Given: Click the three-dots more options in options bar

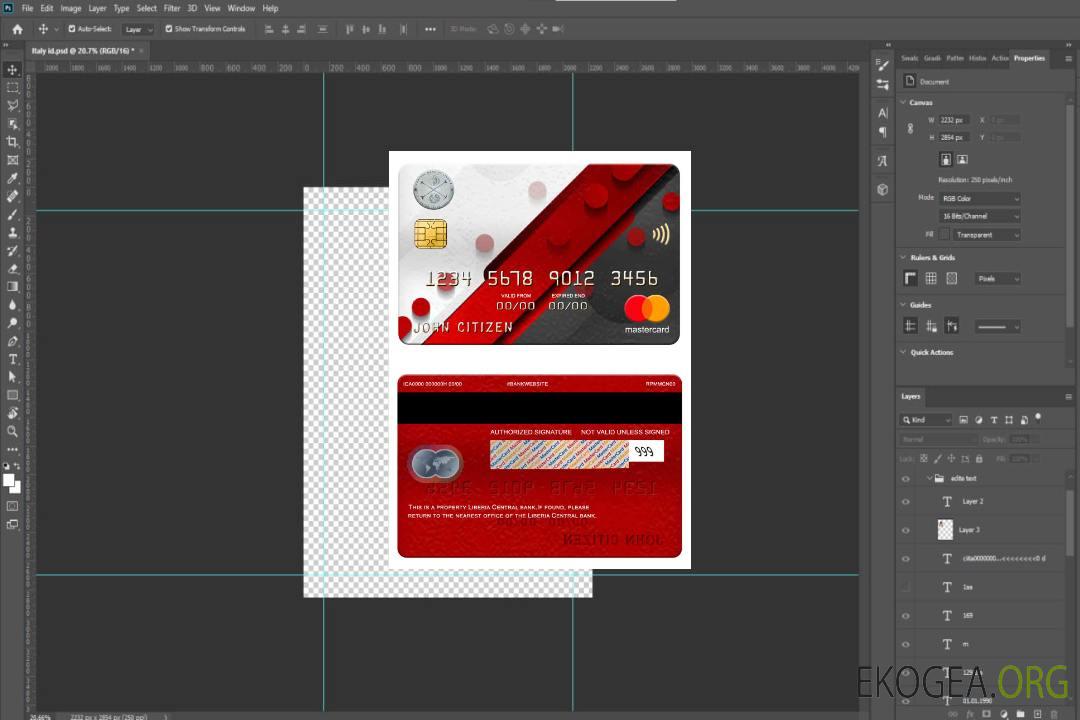Looking at the screenshot, I should click(430, 29).
